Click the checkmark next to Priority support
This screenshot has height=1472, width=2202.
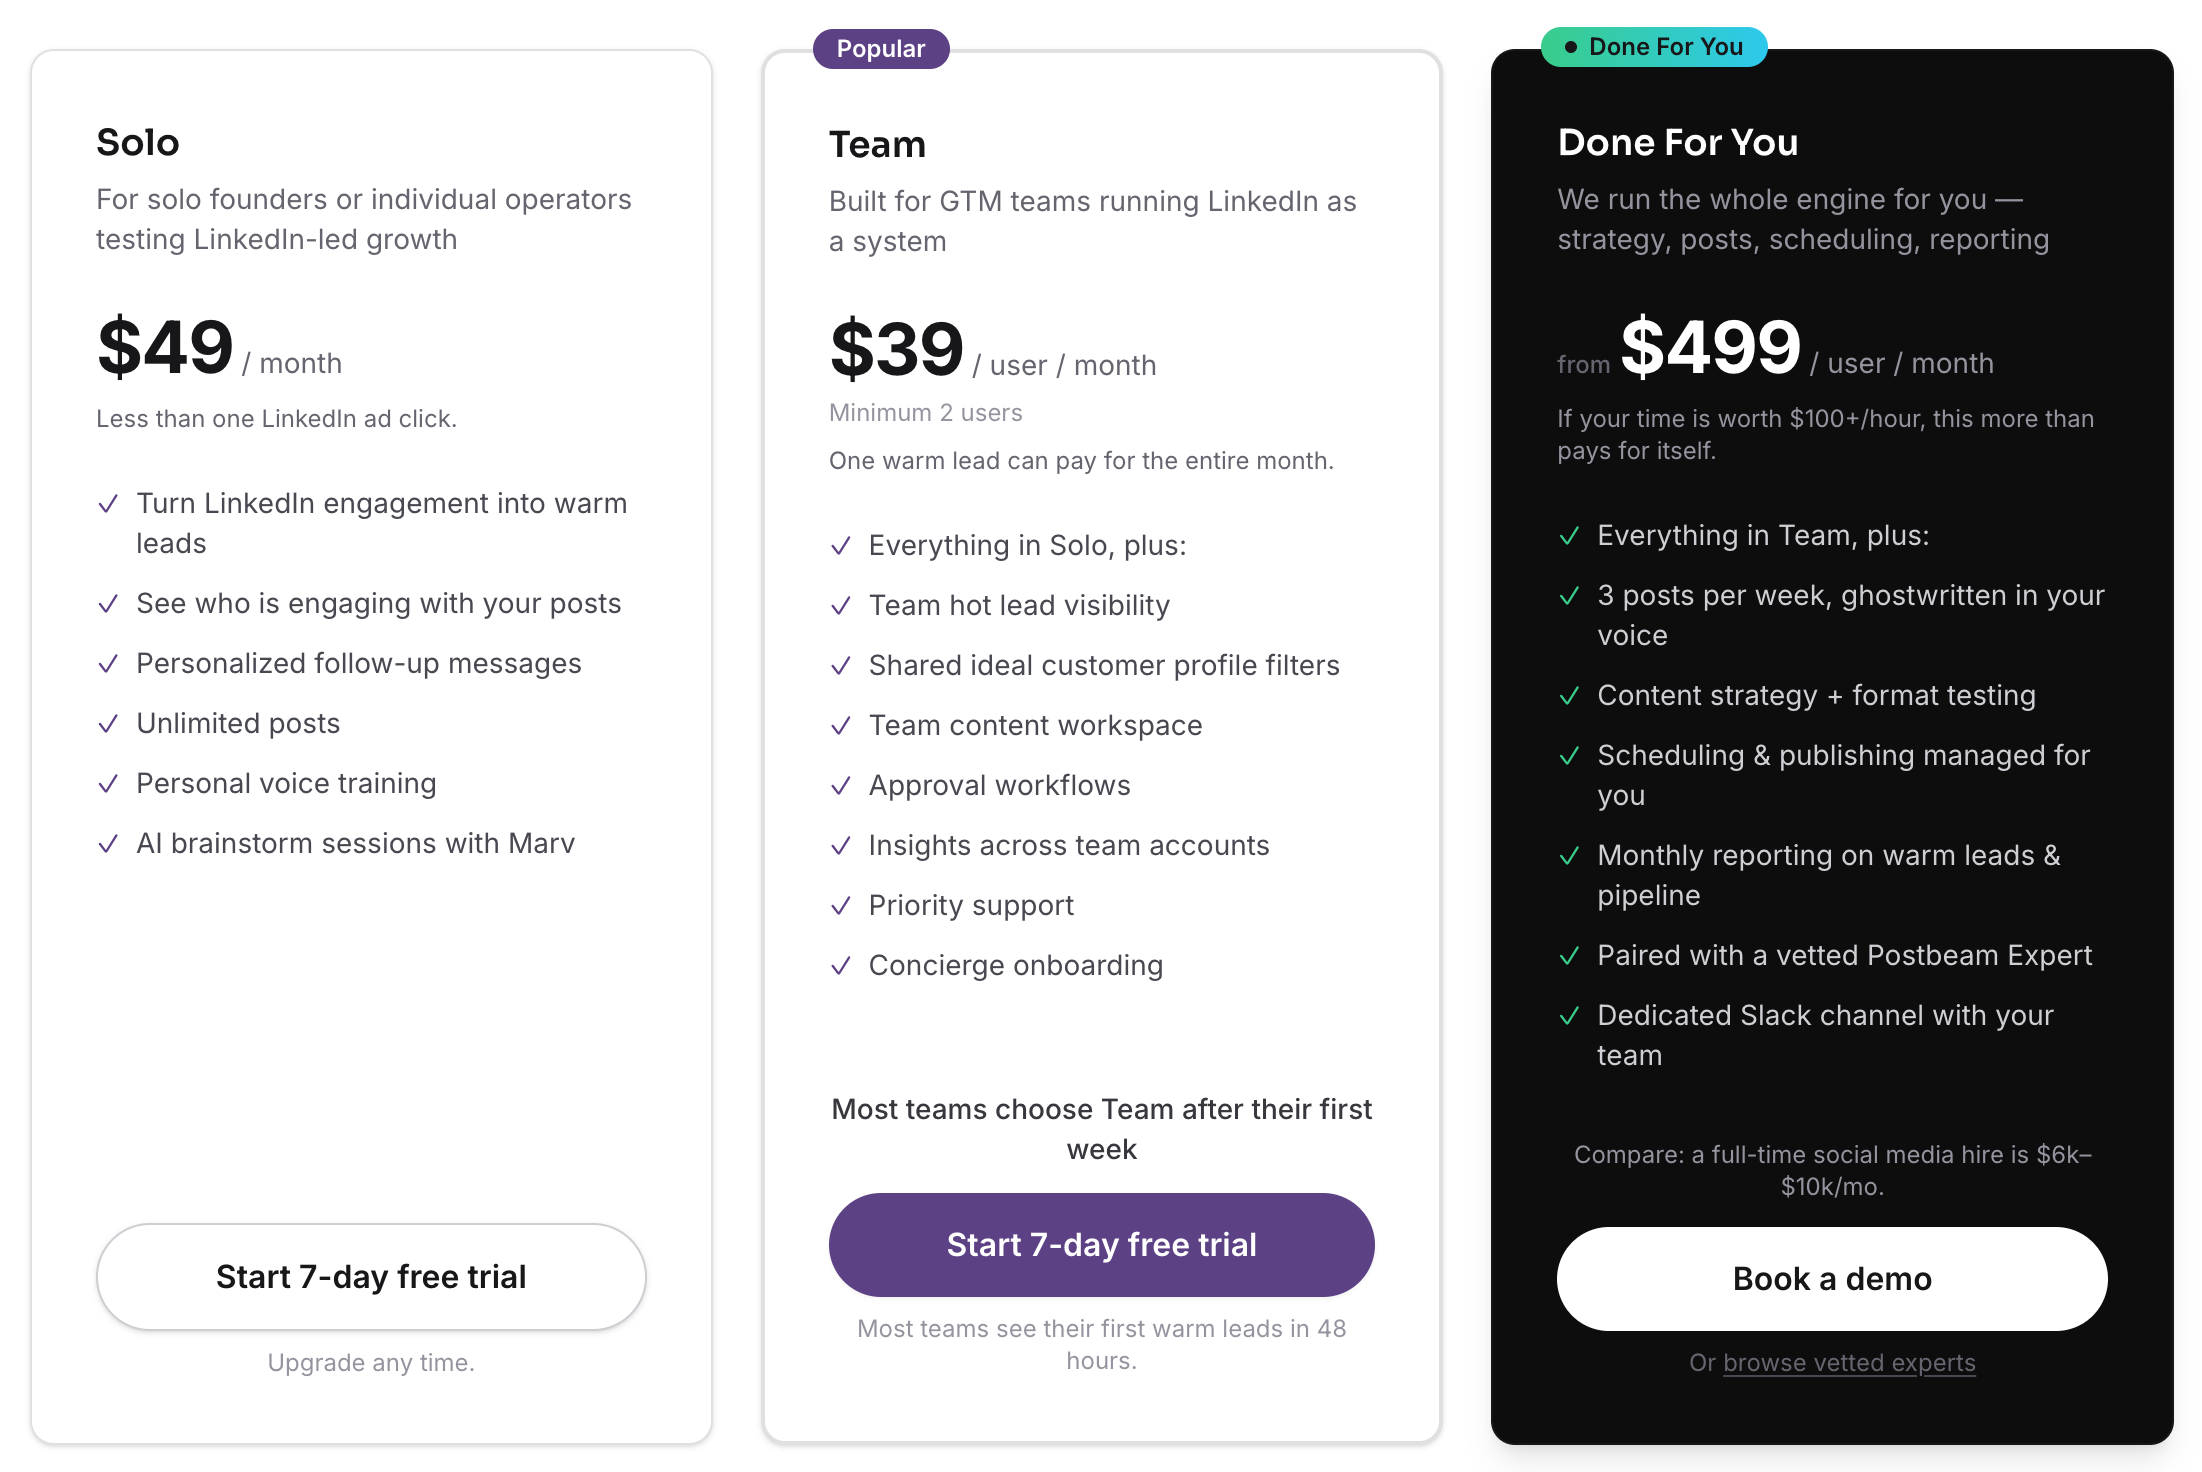pos(841,906)
